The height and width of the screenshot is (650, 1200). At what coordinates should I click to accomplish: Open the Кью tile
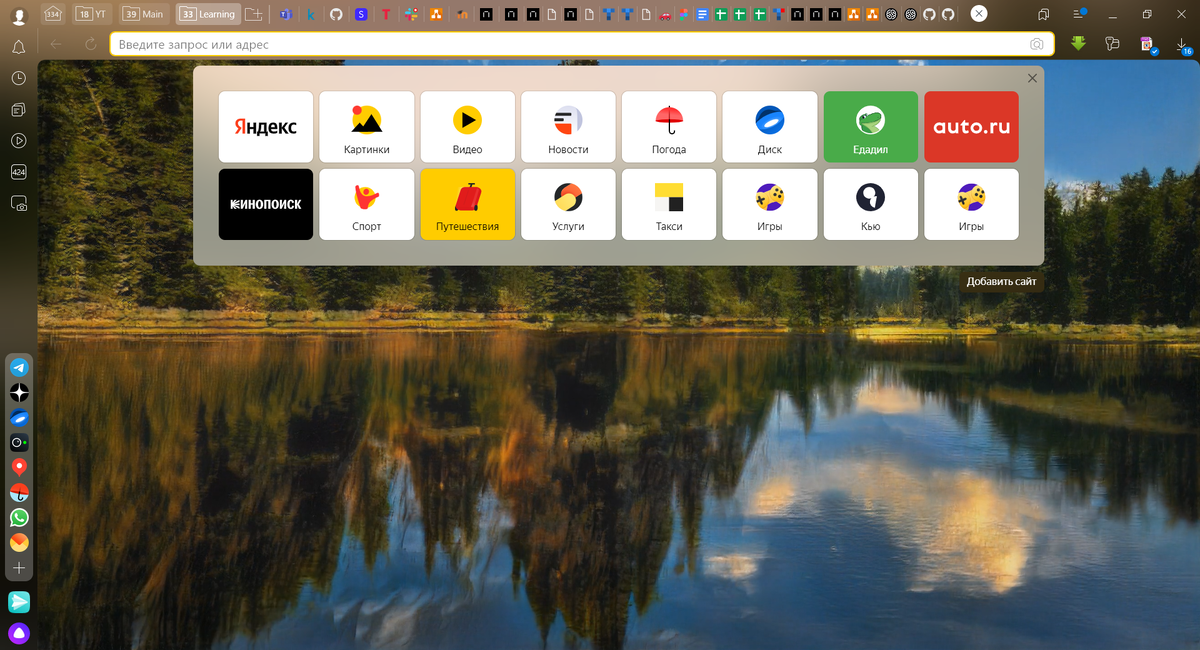point(871,204)
